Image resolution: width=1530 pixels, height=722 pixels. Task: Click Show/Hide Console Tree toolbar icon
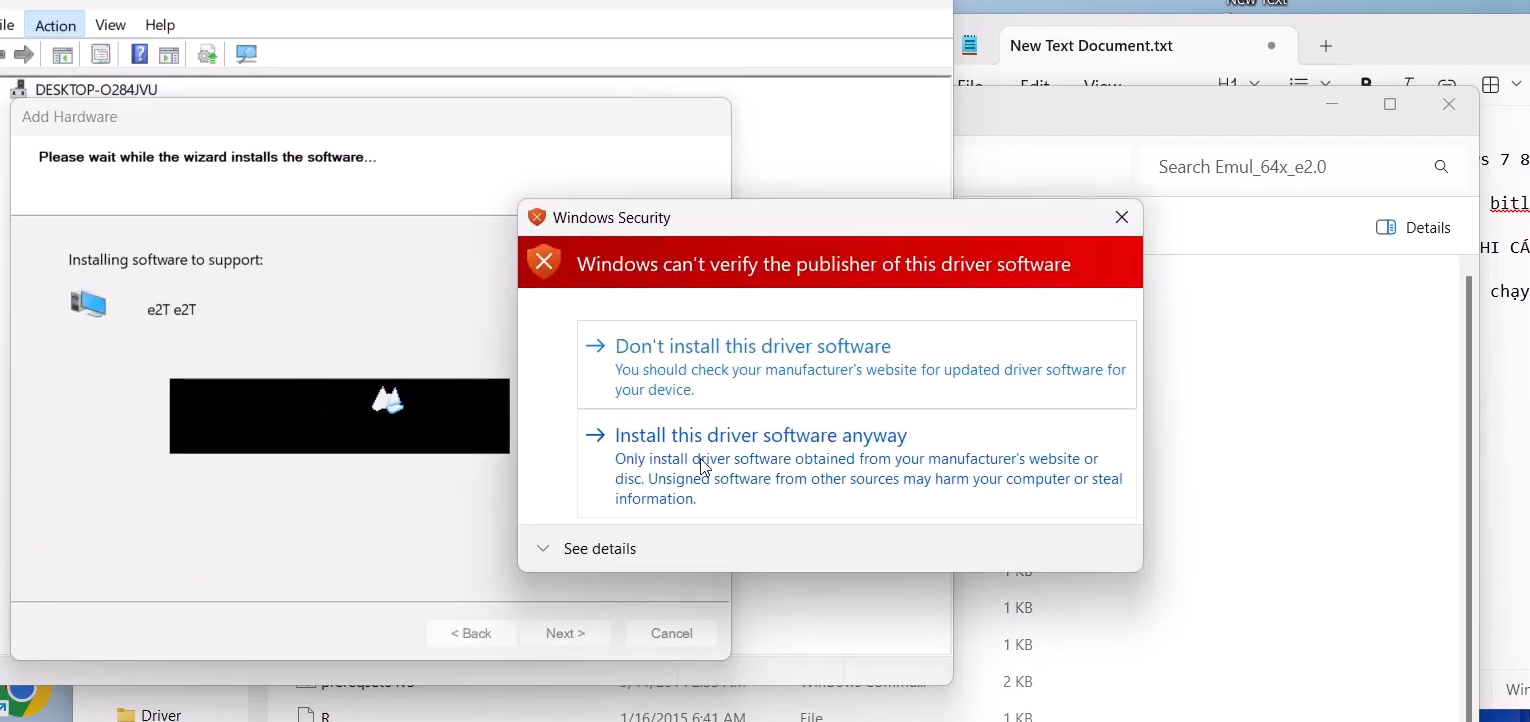coord(62,55)
